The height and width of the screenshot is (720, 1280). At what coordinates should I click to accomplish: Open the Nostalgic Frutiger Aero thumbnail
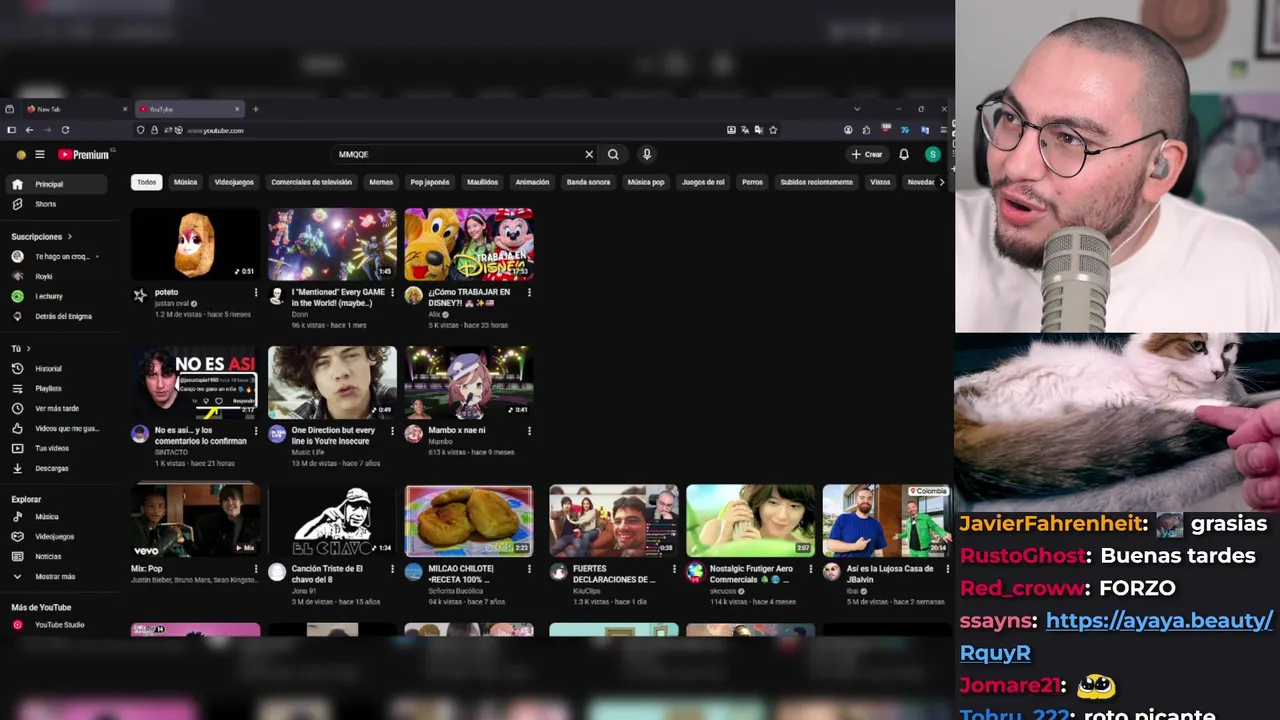[750, 521]
